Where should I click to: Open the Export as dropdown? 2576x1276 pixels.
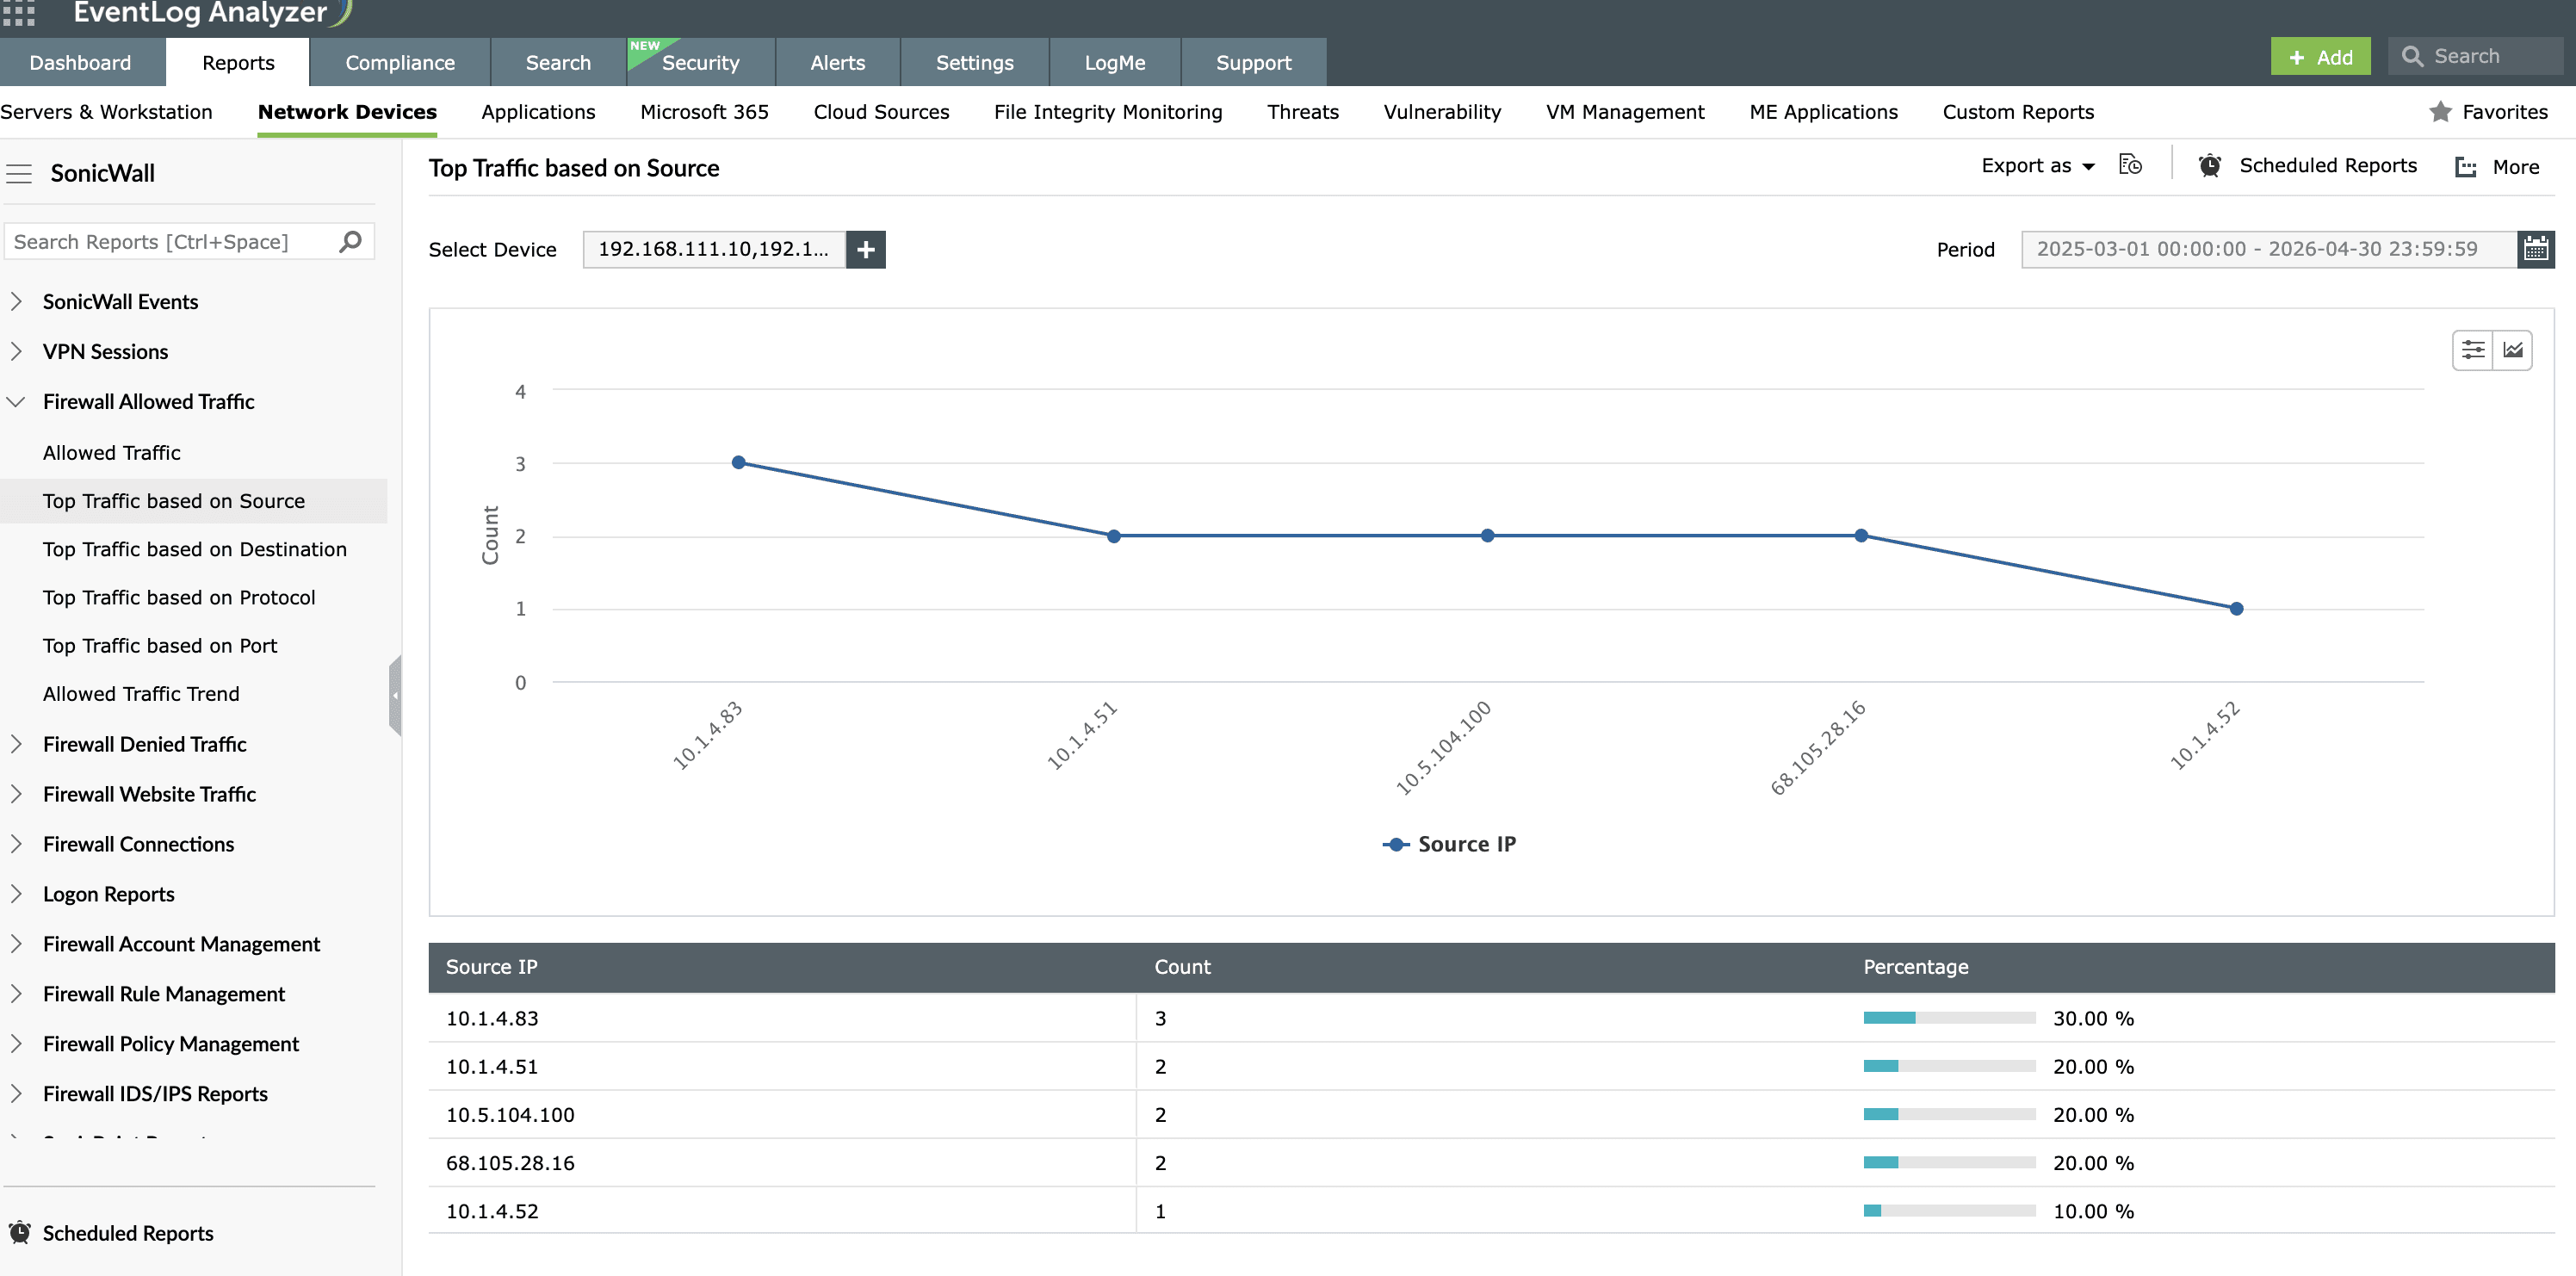pos(2038,166)
